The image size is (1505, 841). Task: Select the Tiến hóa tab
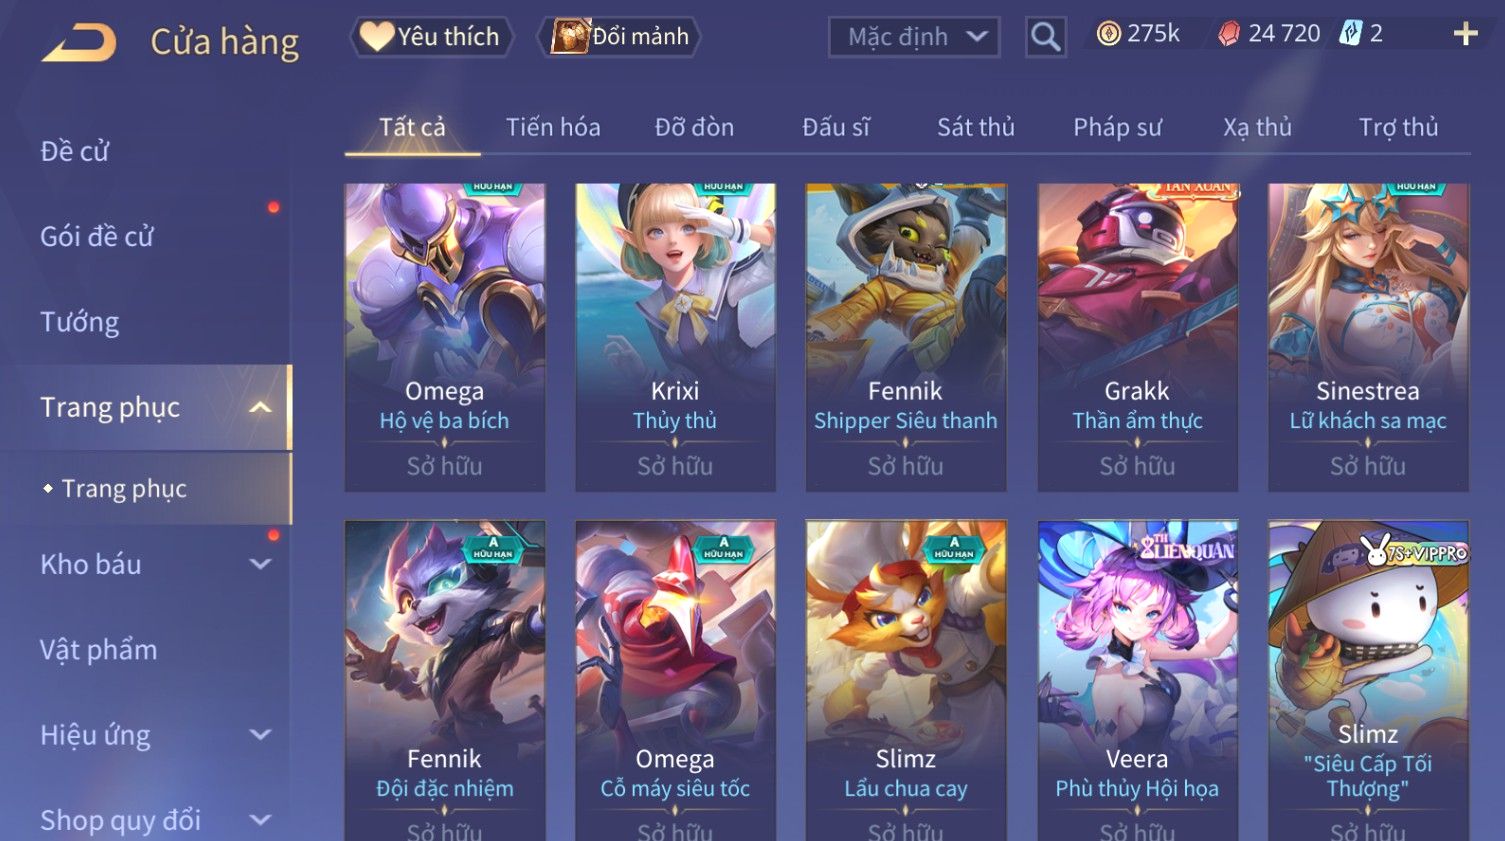(x=553, y=127)
